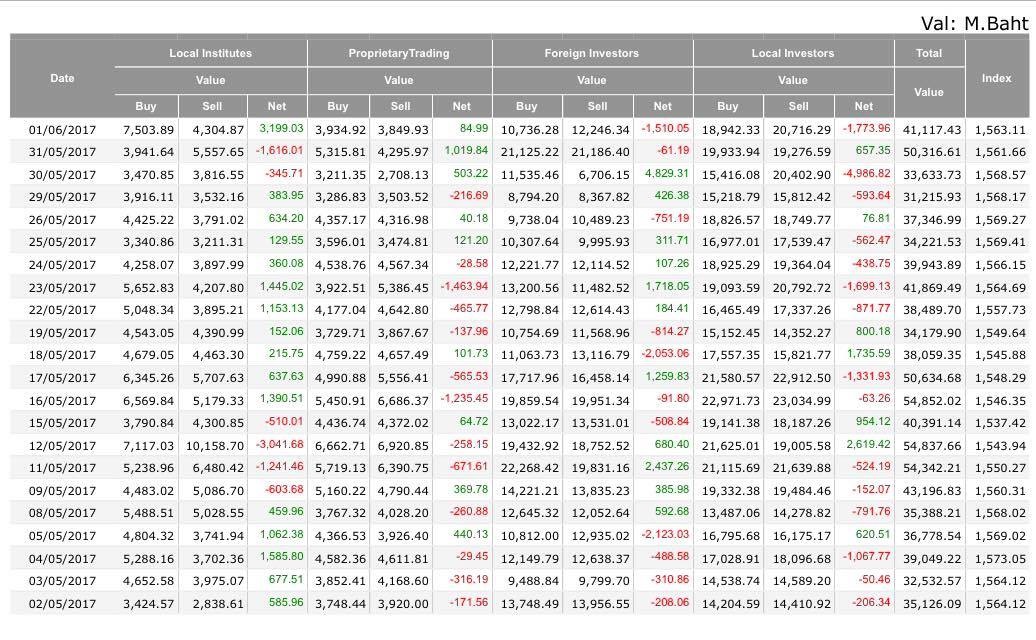Select the 01/06/2017 date cell
The width and height of the screenshot is (1036, 640).
(x=62, y=130)
